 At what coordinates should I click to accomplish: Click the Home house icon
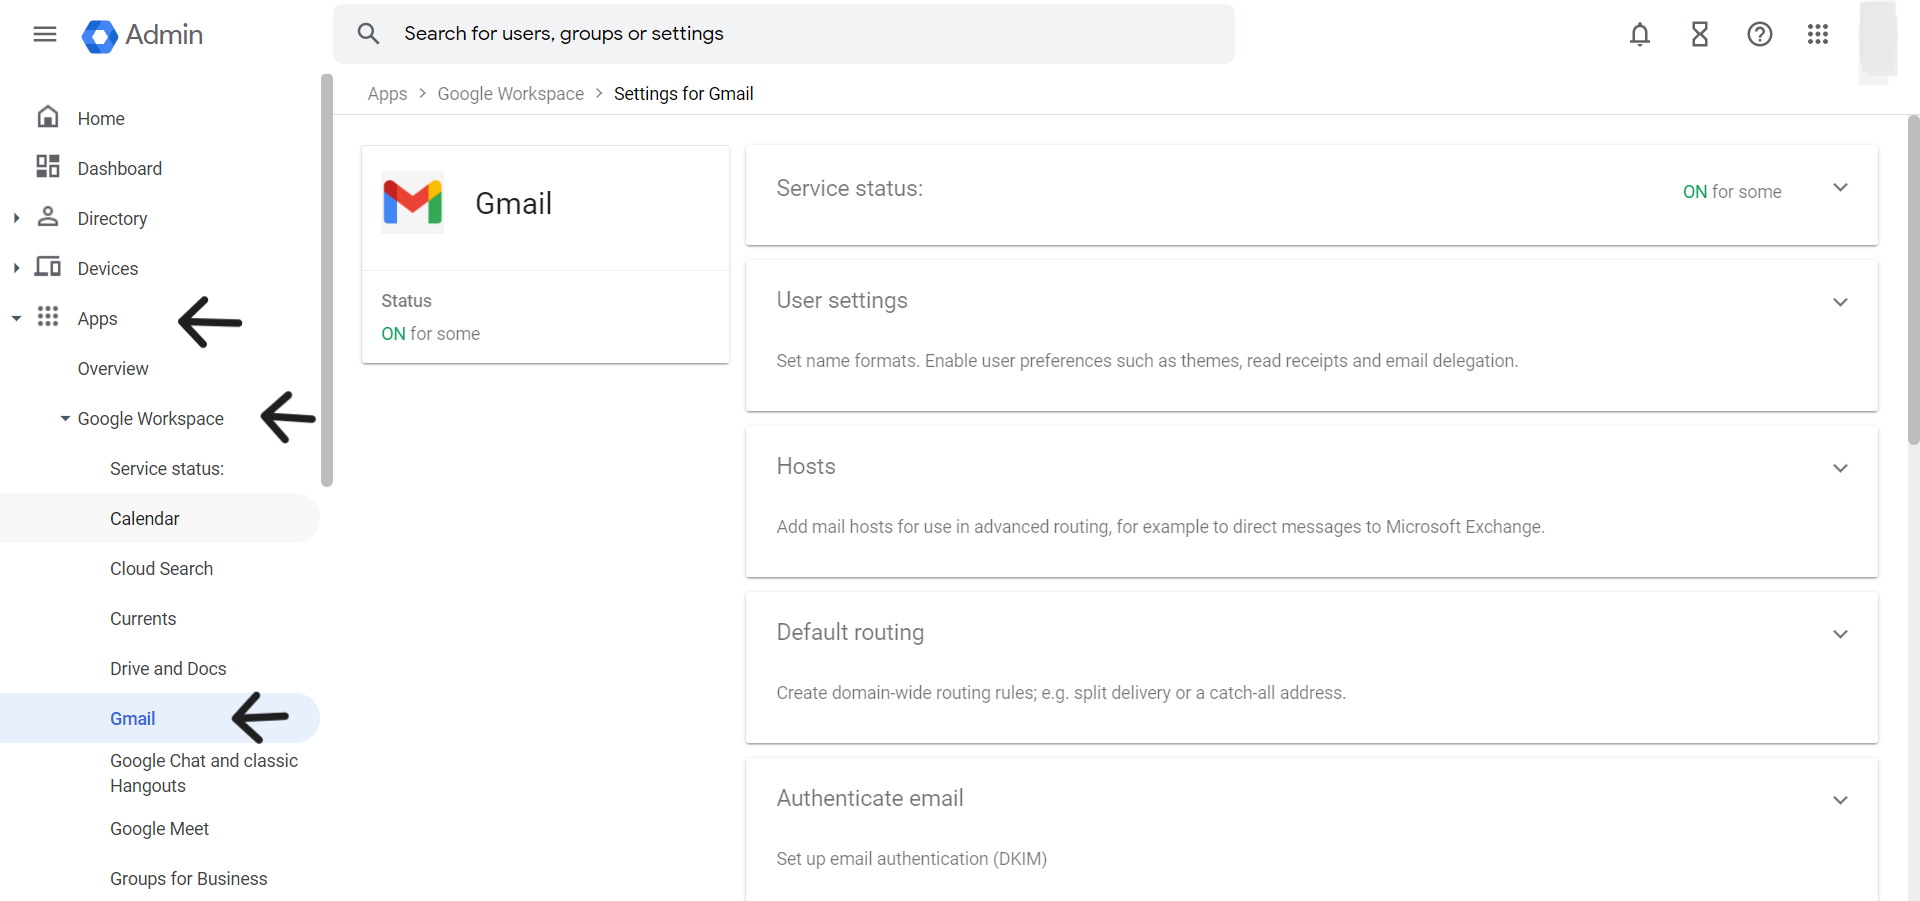pos(48,117)
